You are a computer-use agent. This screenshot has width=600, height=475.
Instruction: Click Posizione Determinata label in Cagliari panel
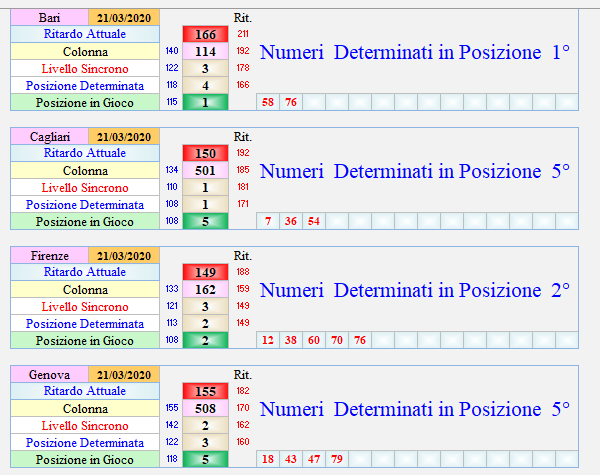coord(85,205)
